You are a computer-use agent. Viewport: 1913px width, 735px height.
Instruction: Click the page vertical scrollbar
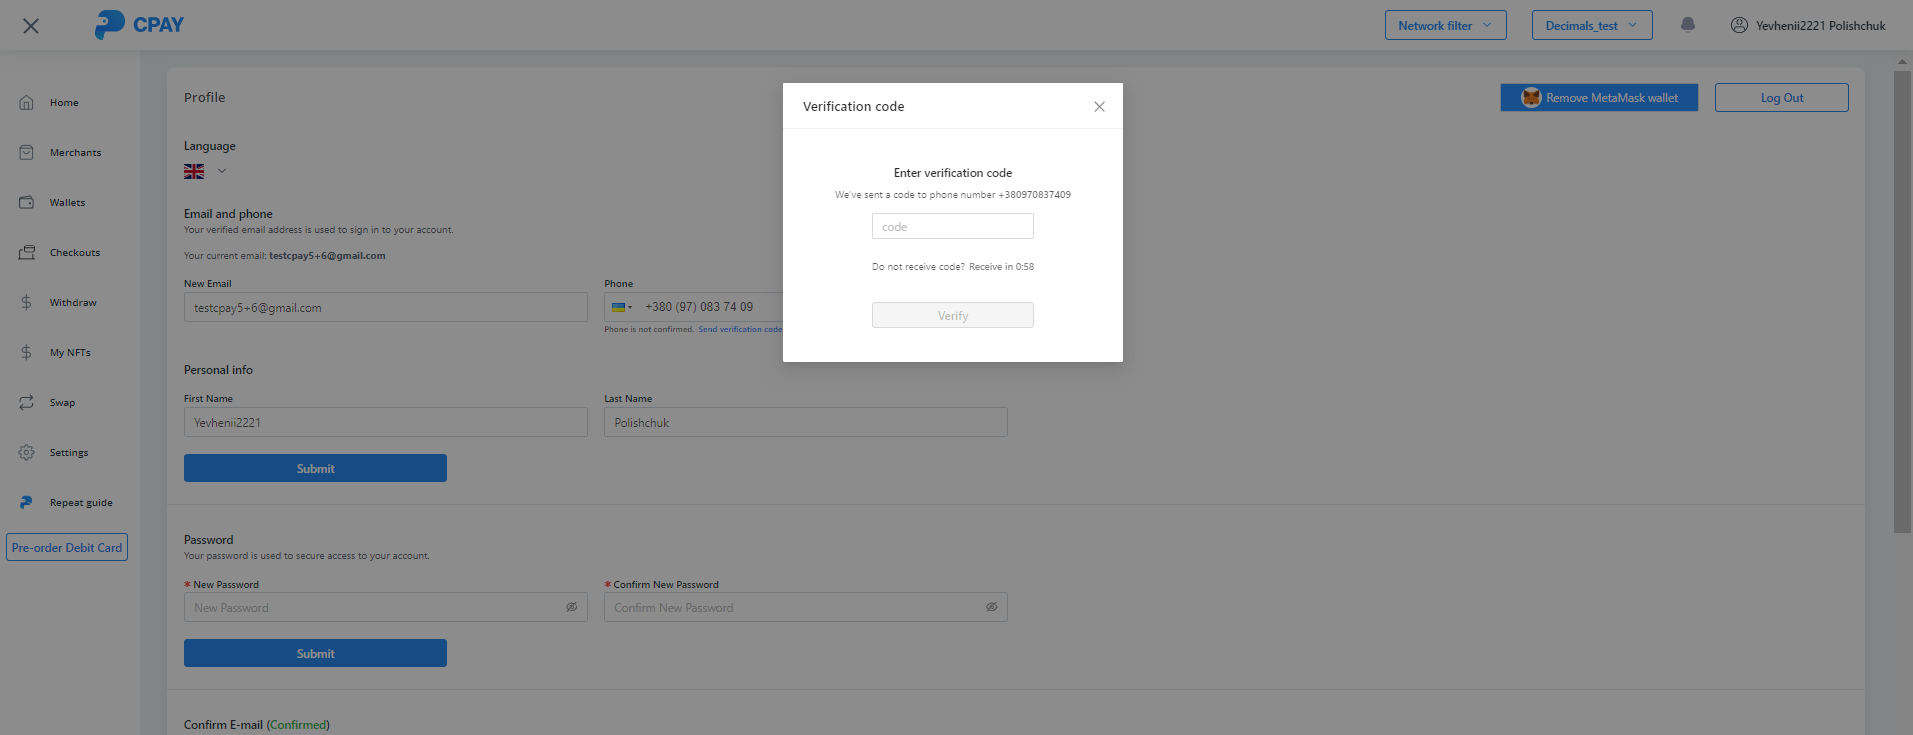coord(1902,300)
